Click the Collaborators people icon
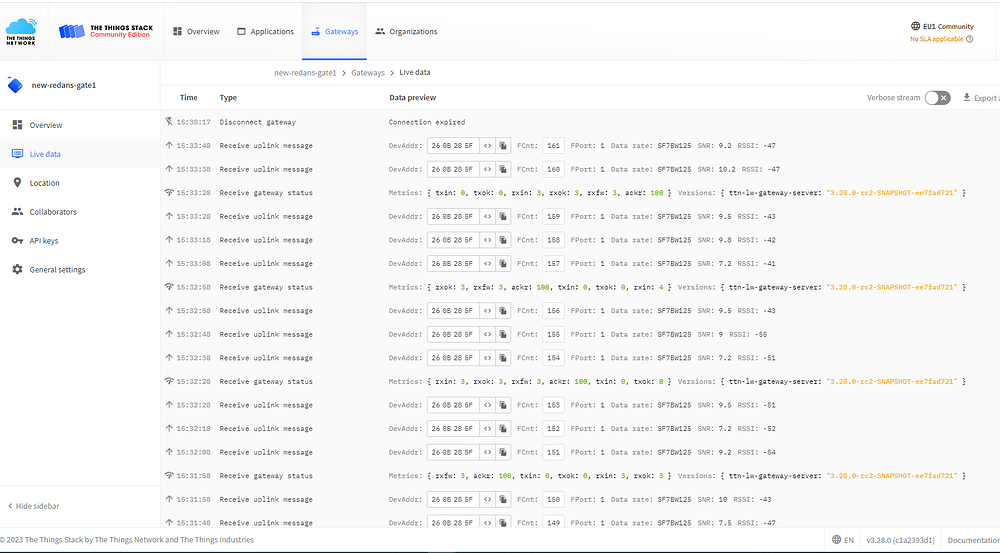Image resolution: width=1000 pixels, height=553 pixels. (x=17, y=211)
